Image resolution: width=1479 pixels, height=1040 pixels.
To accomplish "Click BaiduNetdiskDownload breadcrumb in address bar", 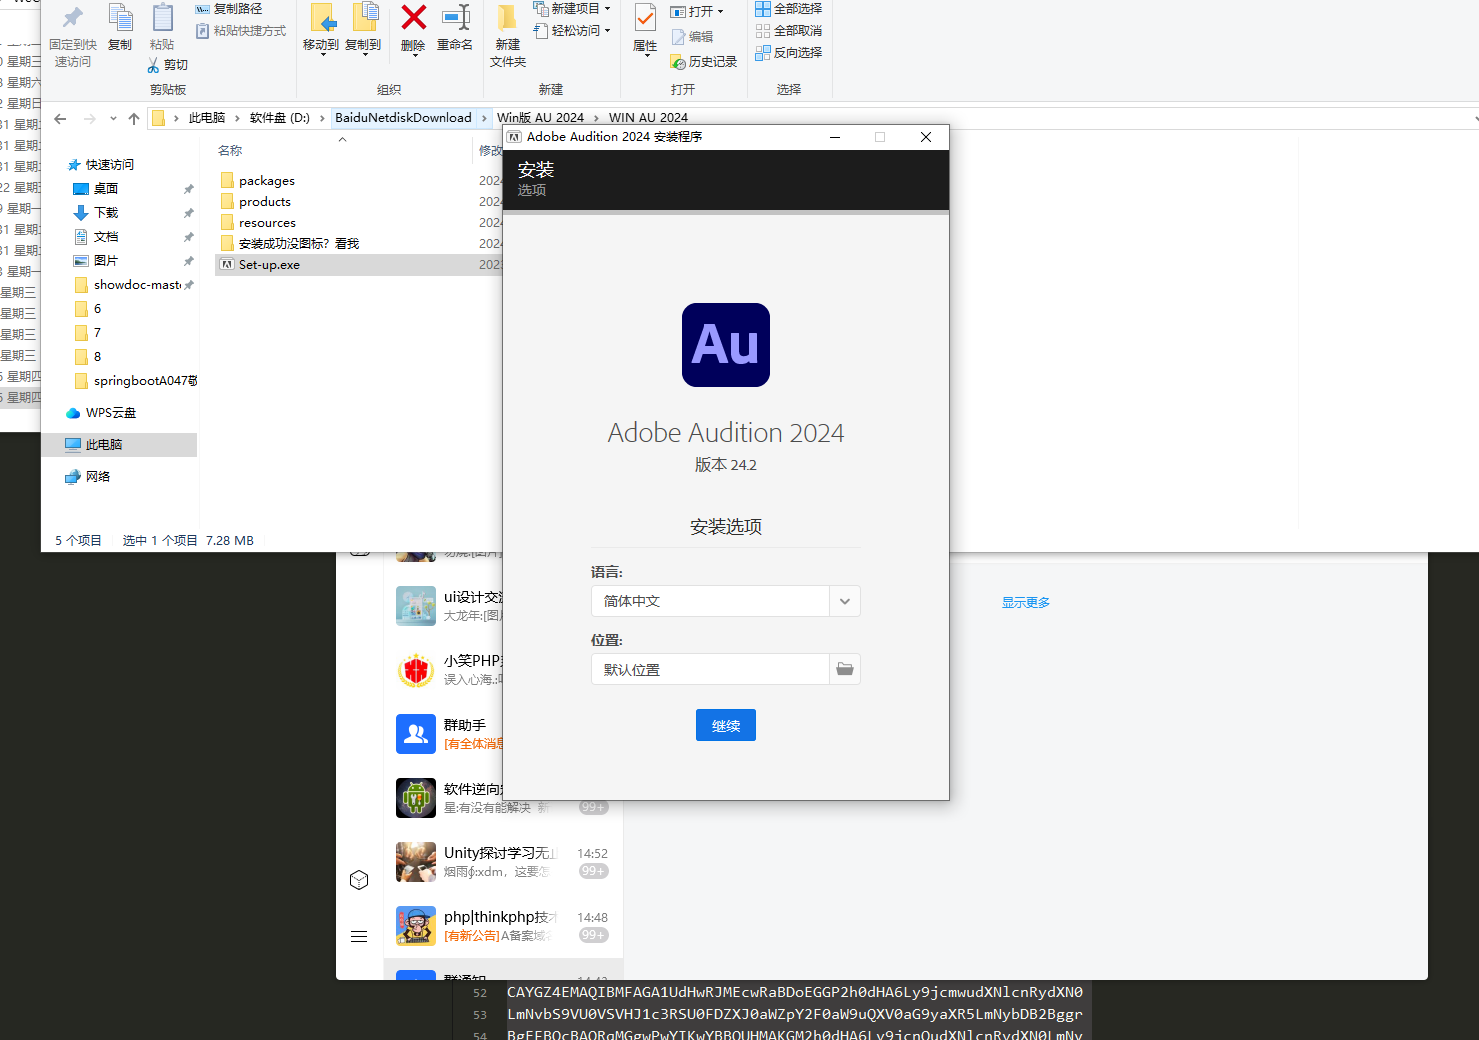I will [403, 118].
